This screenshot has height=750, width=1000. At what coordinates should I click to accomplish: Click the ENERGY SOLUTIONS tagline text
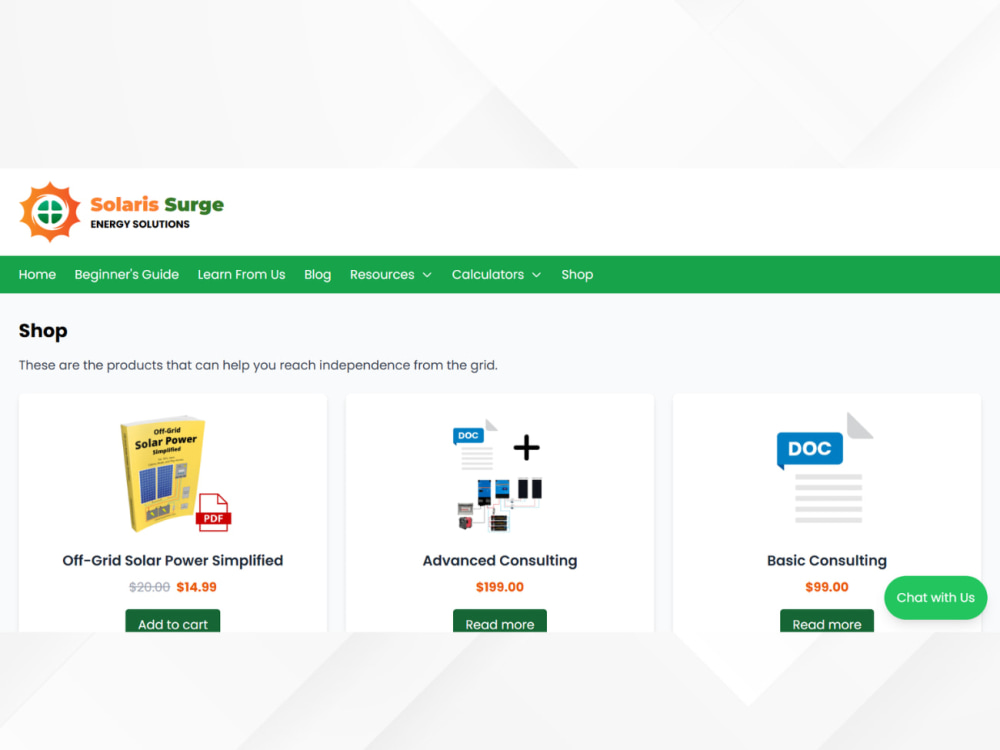[x=140, y=224]
